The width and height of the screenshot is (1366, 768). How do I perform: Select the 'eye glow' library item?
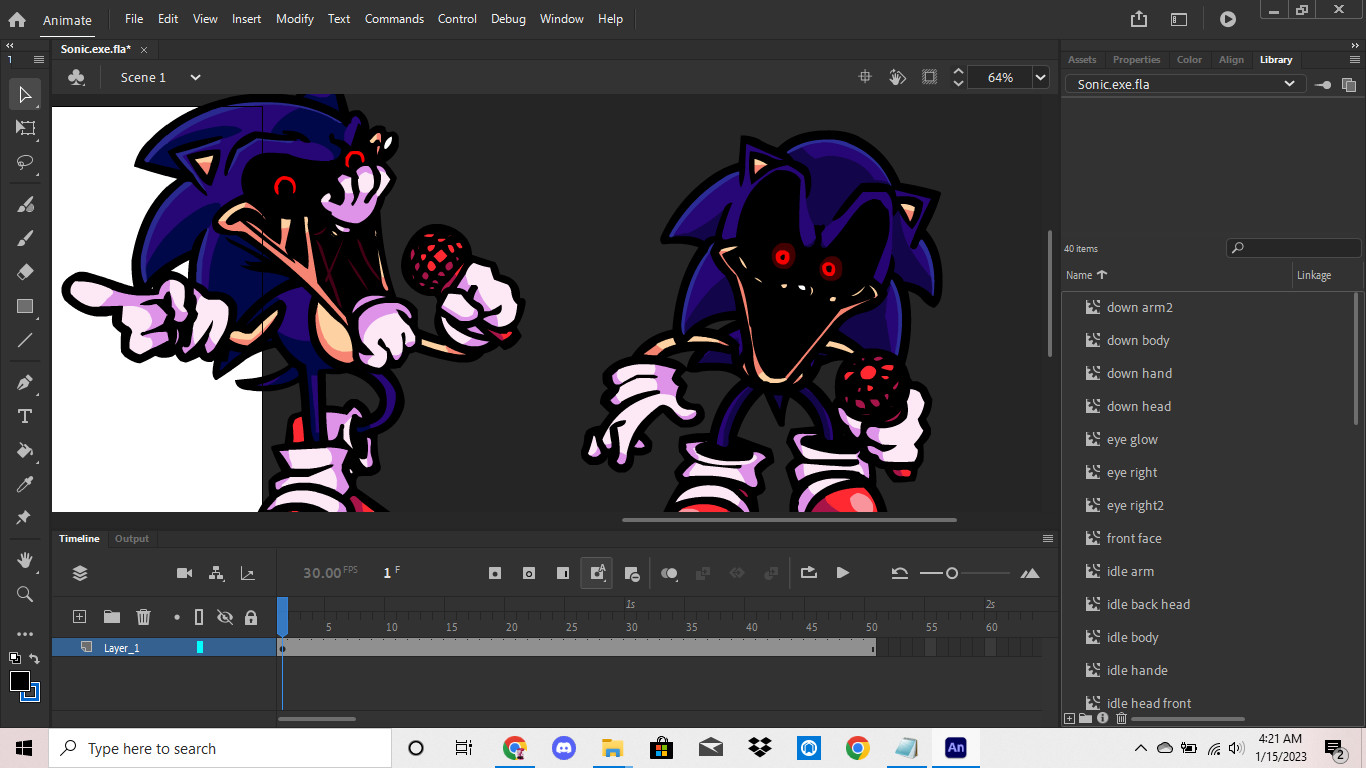point(1131,439)
